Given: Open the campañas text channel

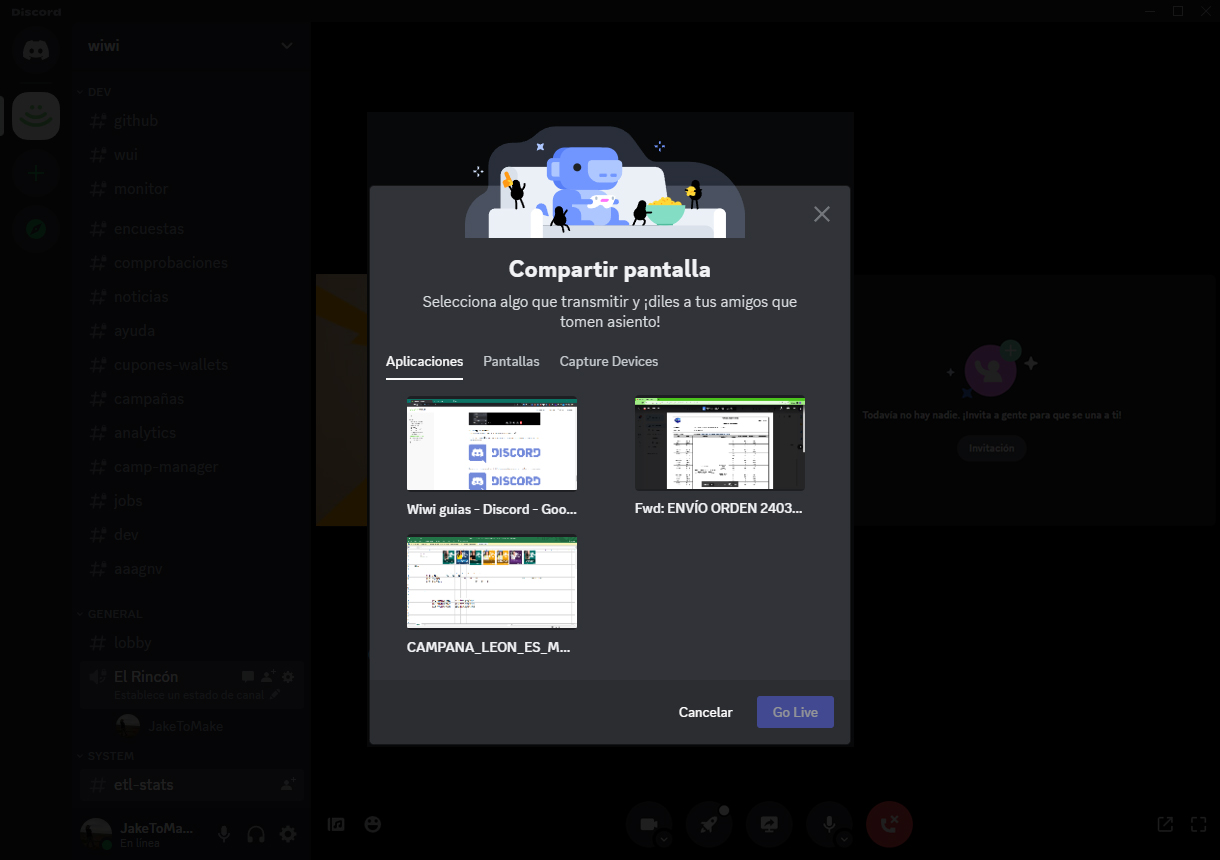Looking at the screenshot, I should click(x=190, y=399).
